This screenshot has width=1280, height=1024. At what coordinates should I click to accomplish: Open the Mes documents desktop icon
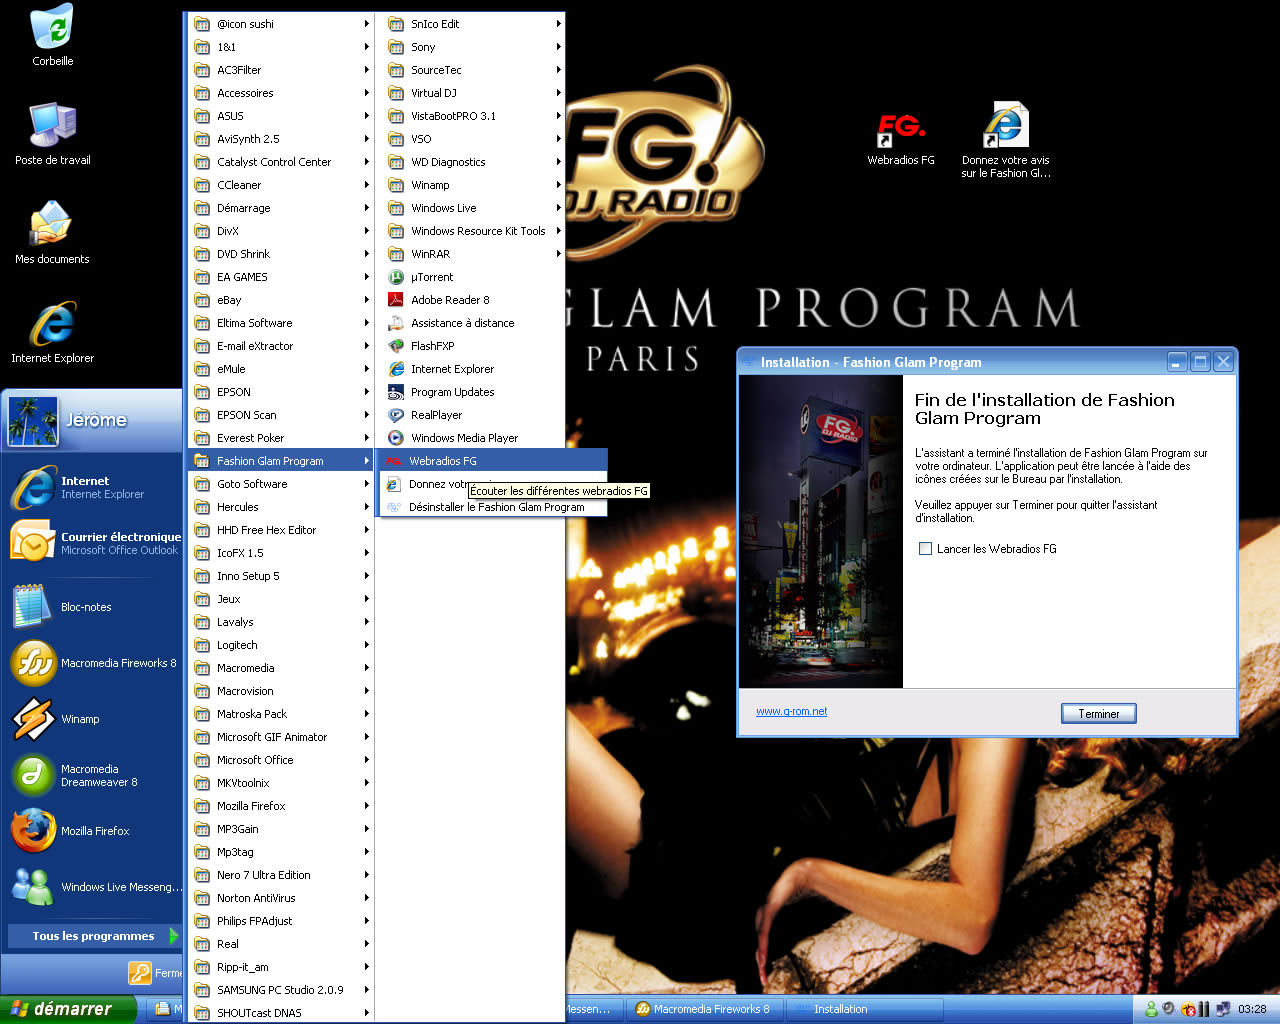pyautogui.click(x=52, y=233)
